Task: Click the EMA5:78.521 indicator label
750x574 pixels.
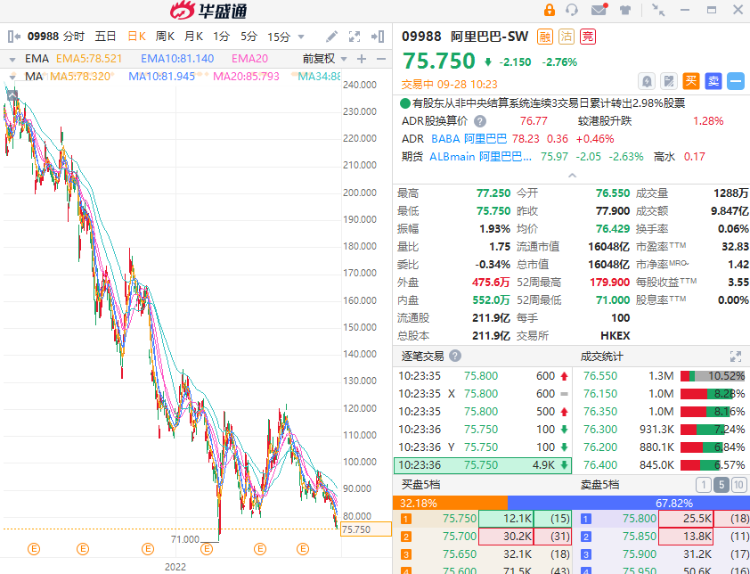Action: [x=89, y=59]
